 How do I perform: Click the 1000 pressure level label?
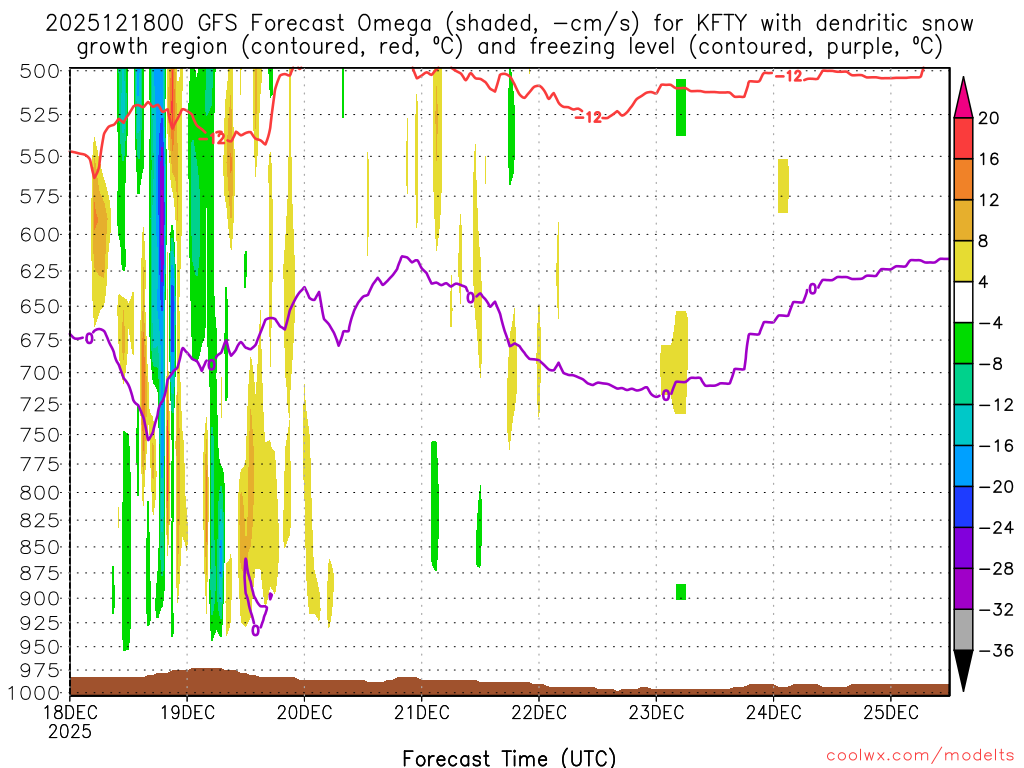pos(35,693)
